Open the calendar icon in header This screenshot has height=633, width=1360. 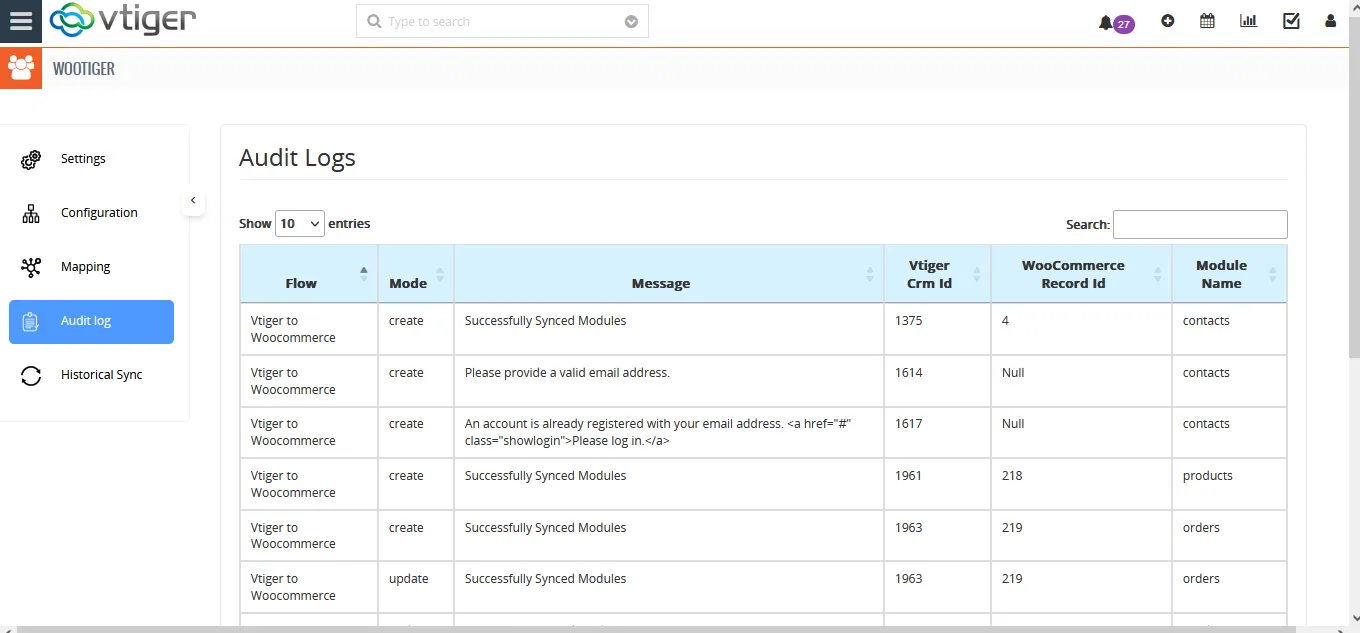(x=1207, y=21)
